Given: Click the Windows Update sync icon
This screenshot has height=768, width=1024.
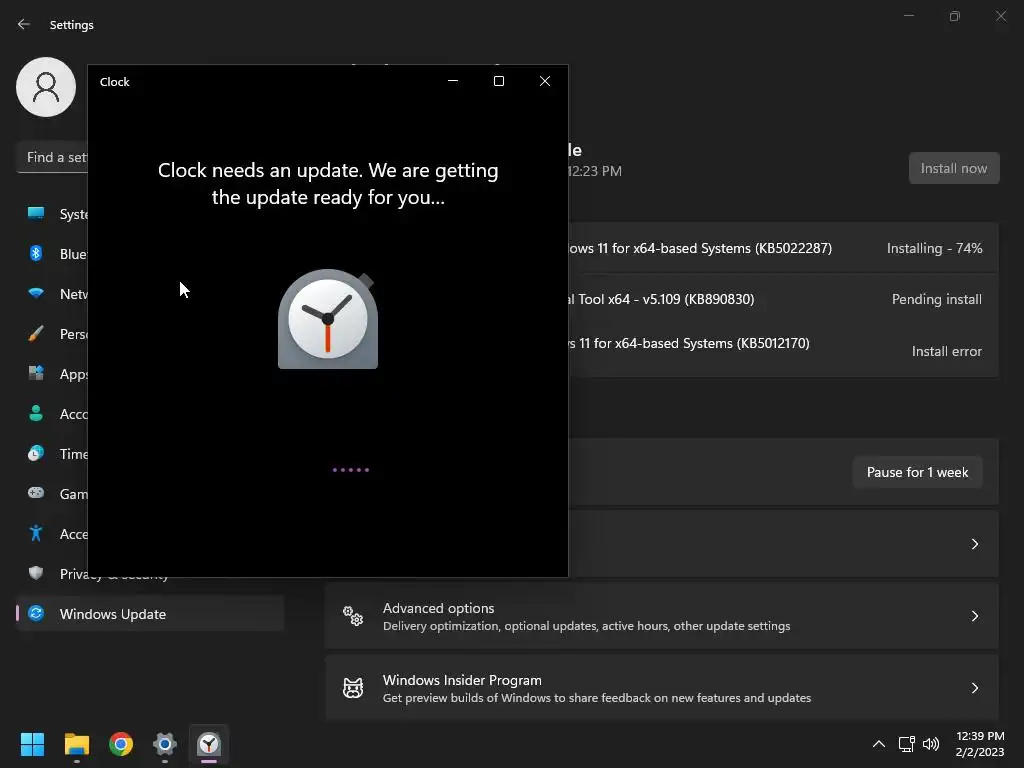Looking at the screenshot, I should click(x=36, y=613).
